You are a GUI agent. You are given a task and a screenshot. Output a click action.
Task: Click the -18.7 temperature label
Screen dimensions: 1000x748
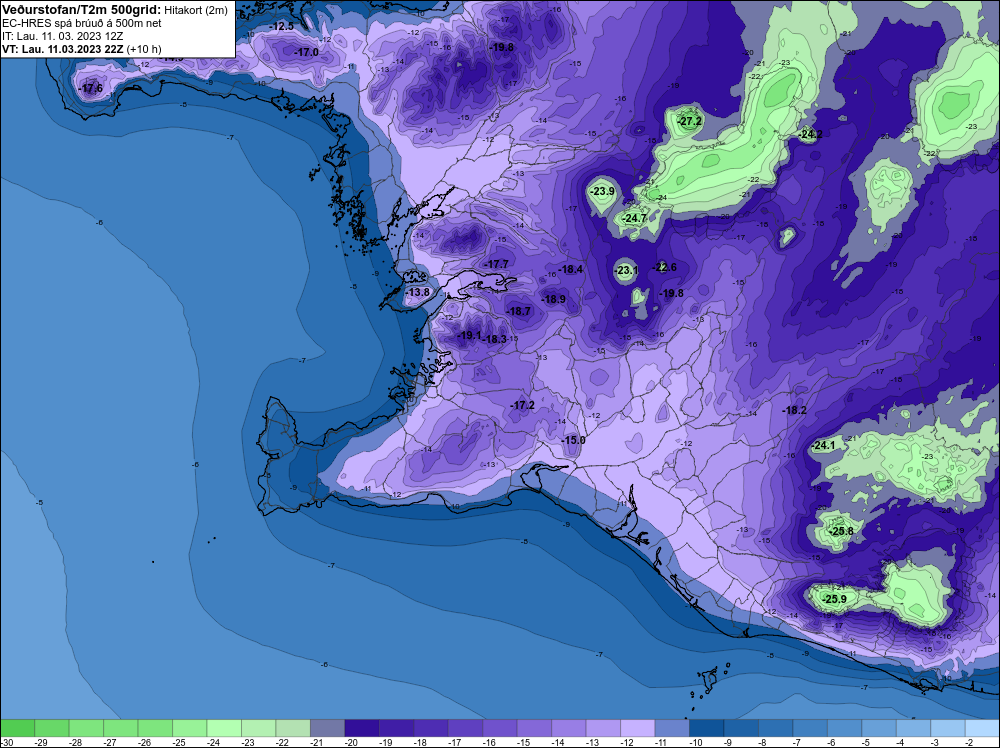[x=518, y=311]
